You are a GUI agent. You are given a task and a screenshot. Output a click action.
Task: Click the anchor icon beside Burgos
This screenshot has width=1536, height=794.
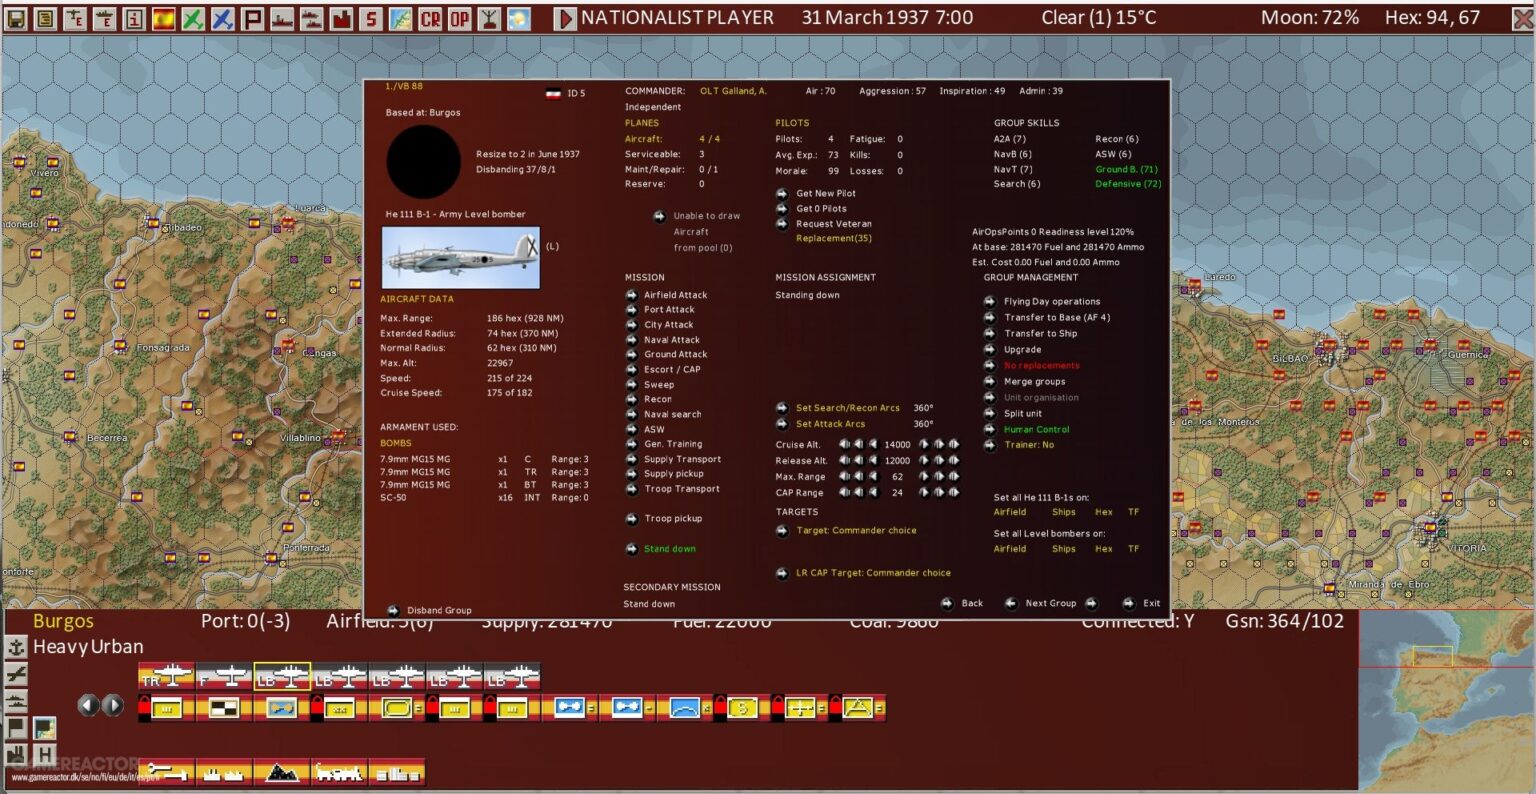click(x=15, y=647)
